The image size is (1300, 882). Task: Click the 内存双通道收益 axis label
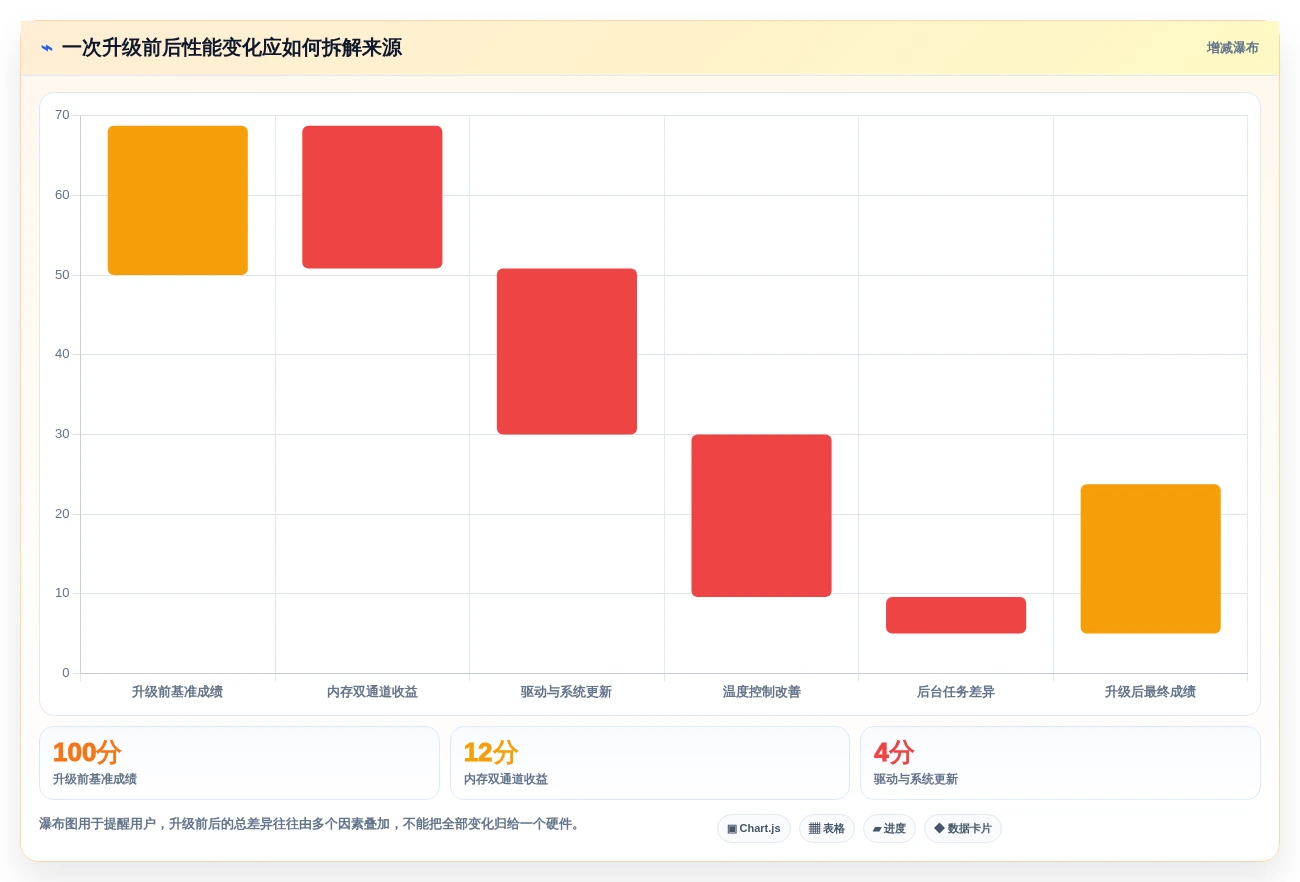372,692
